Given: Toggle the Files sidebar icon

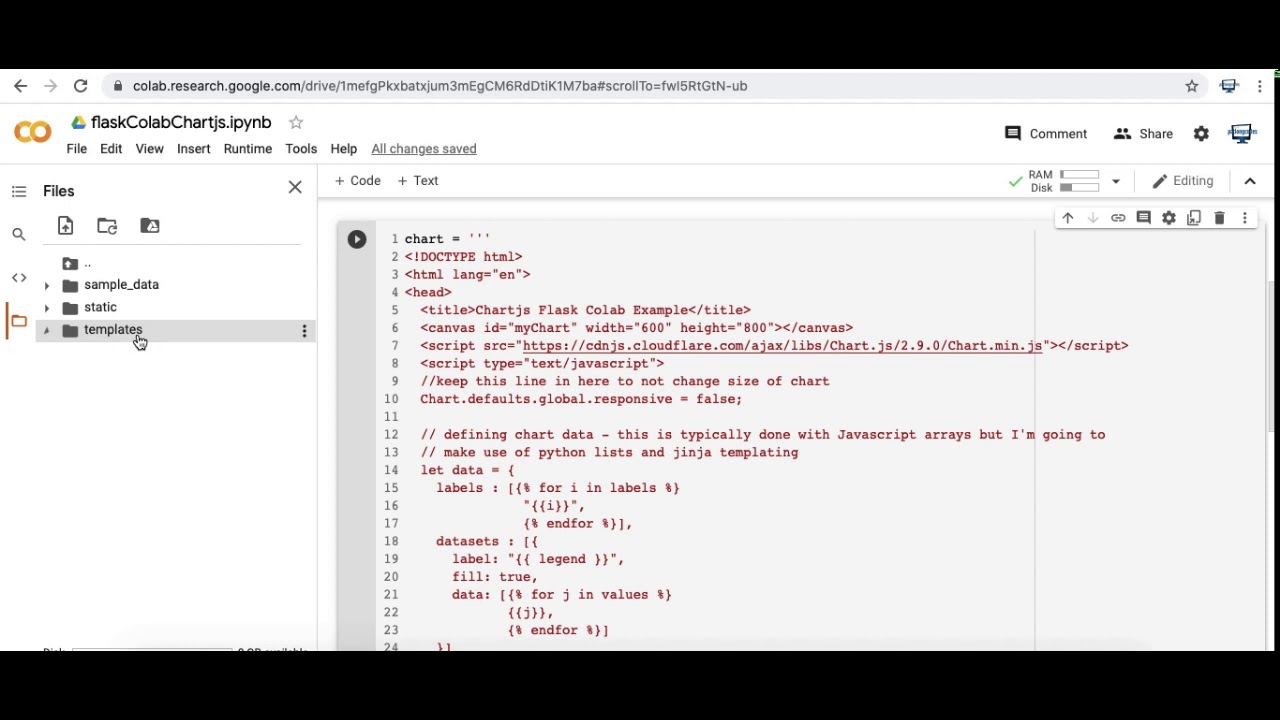Looking at the screenshot, I should pyautogui.click(x=19, y=321).
